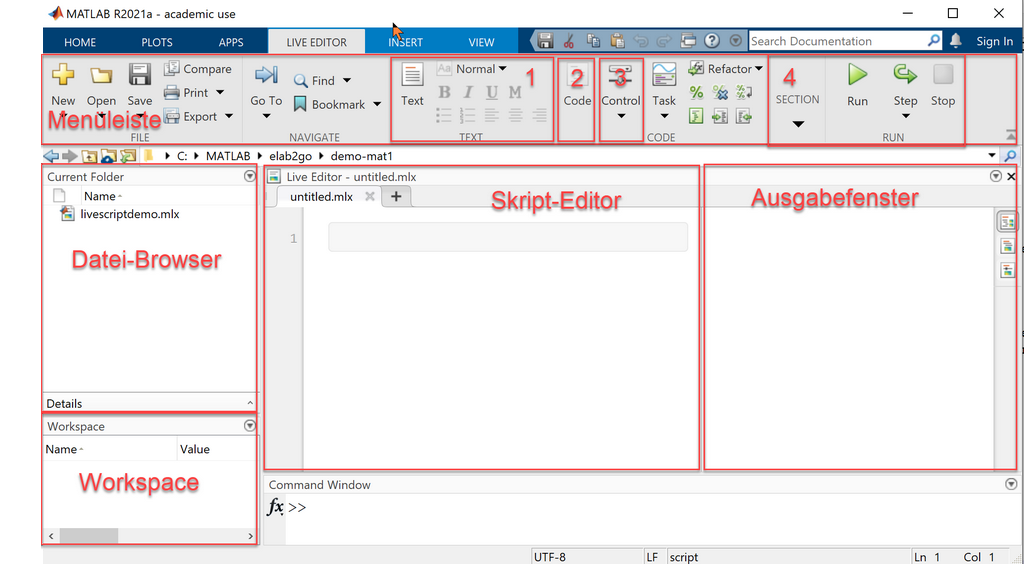Expand the Details panel
The image size is (1024, 564).
250,403
